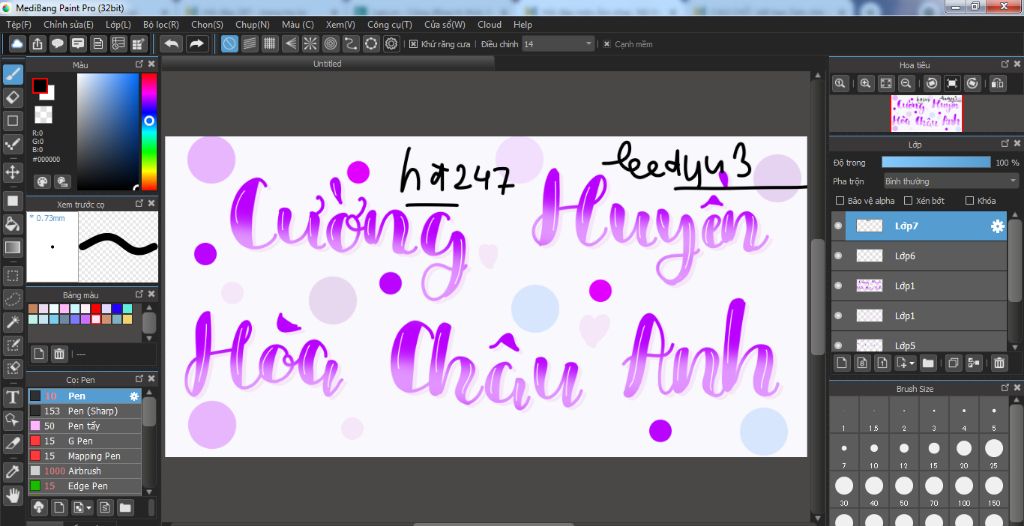Enable radial snap guide

[x=310, y=44]
